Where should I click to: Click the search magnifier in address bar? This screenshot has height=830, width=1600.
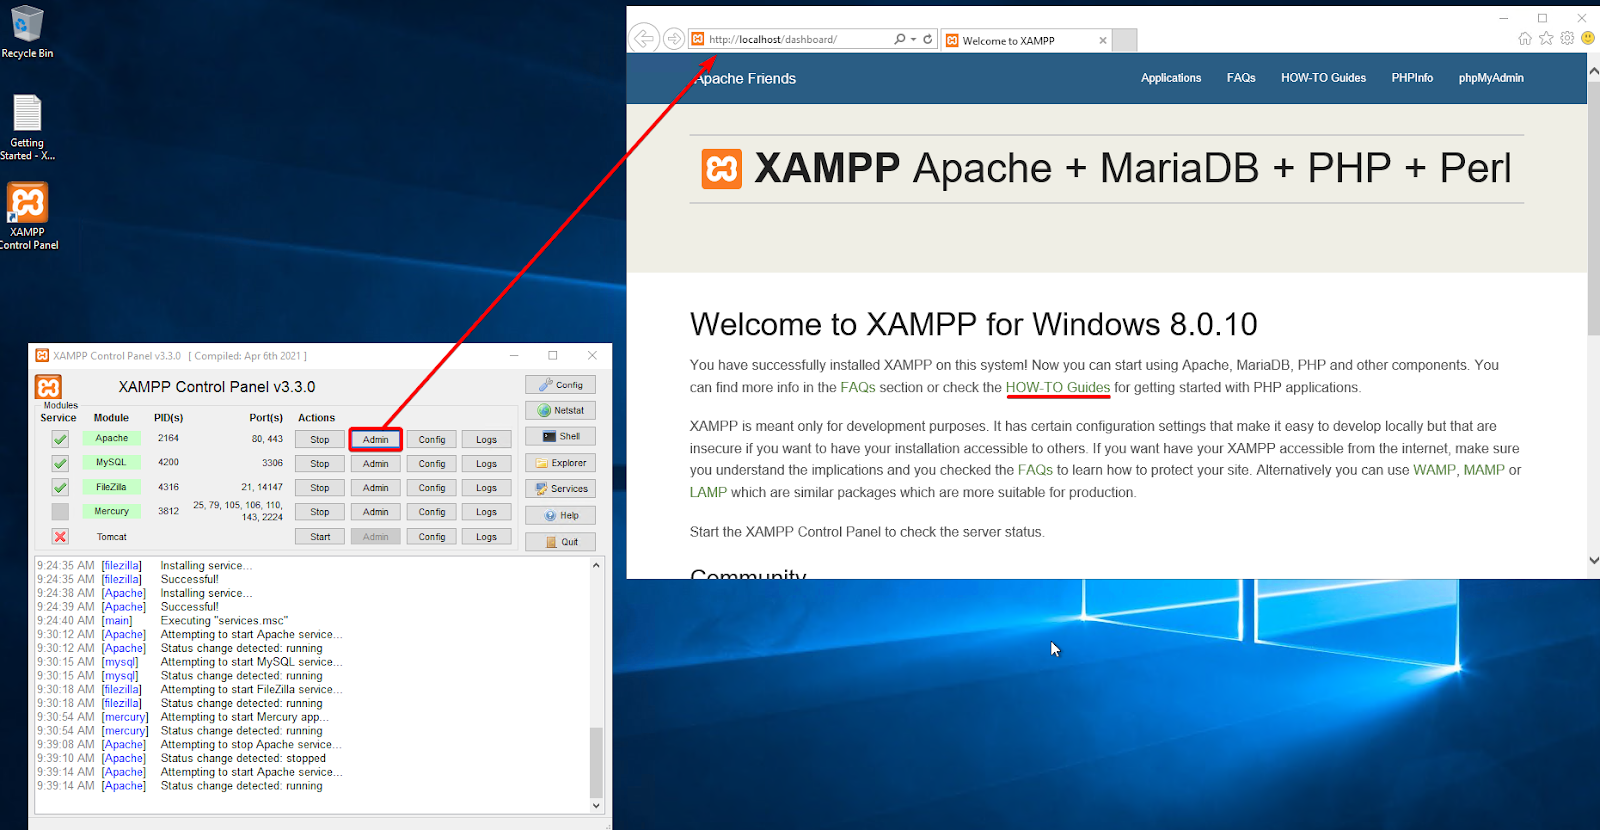click(900, 39)
